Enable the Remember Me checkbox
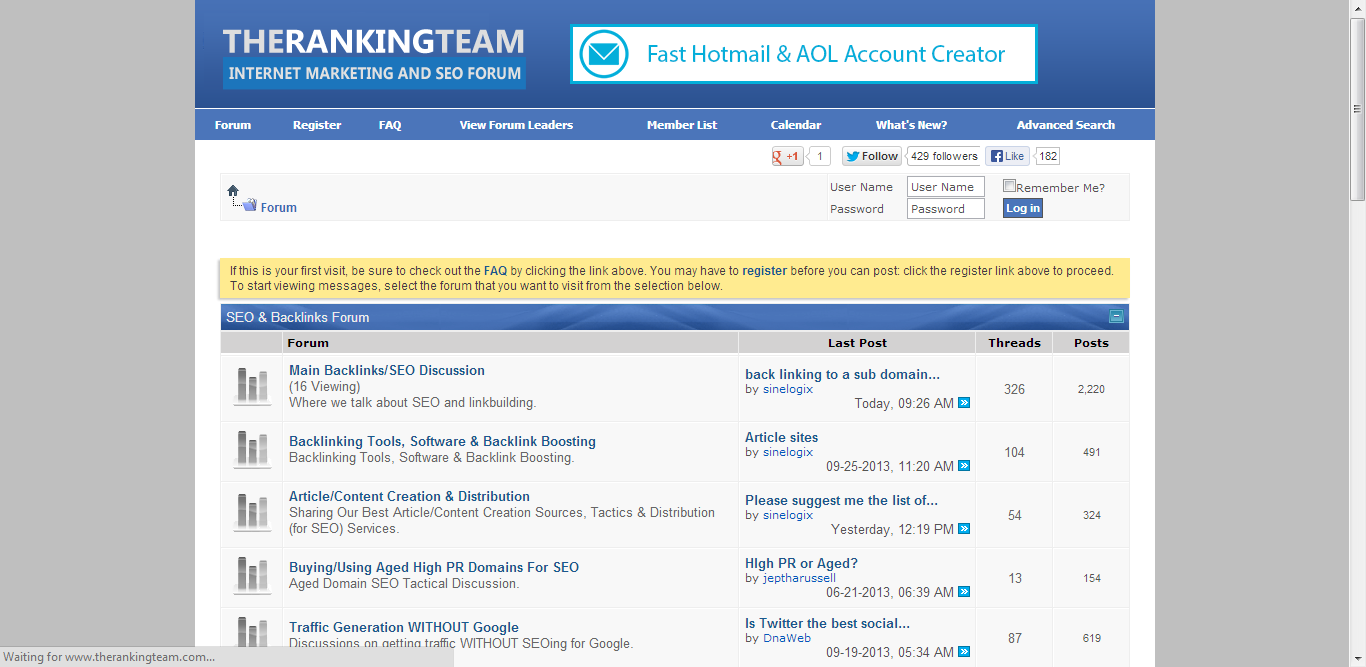This screenshot has width=1366, height=667. coord(1010,186)
